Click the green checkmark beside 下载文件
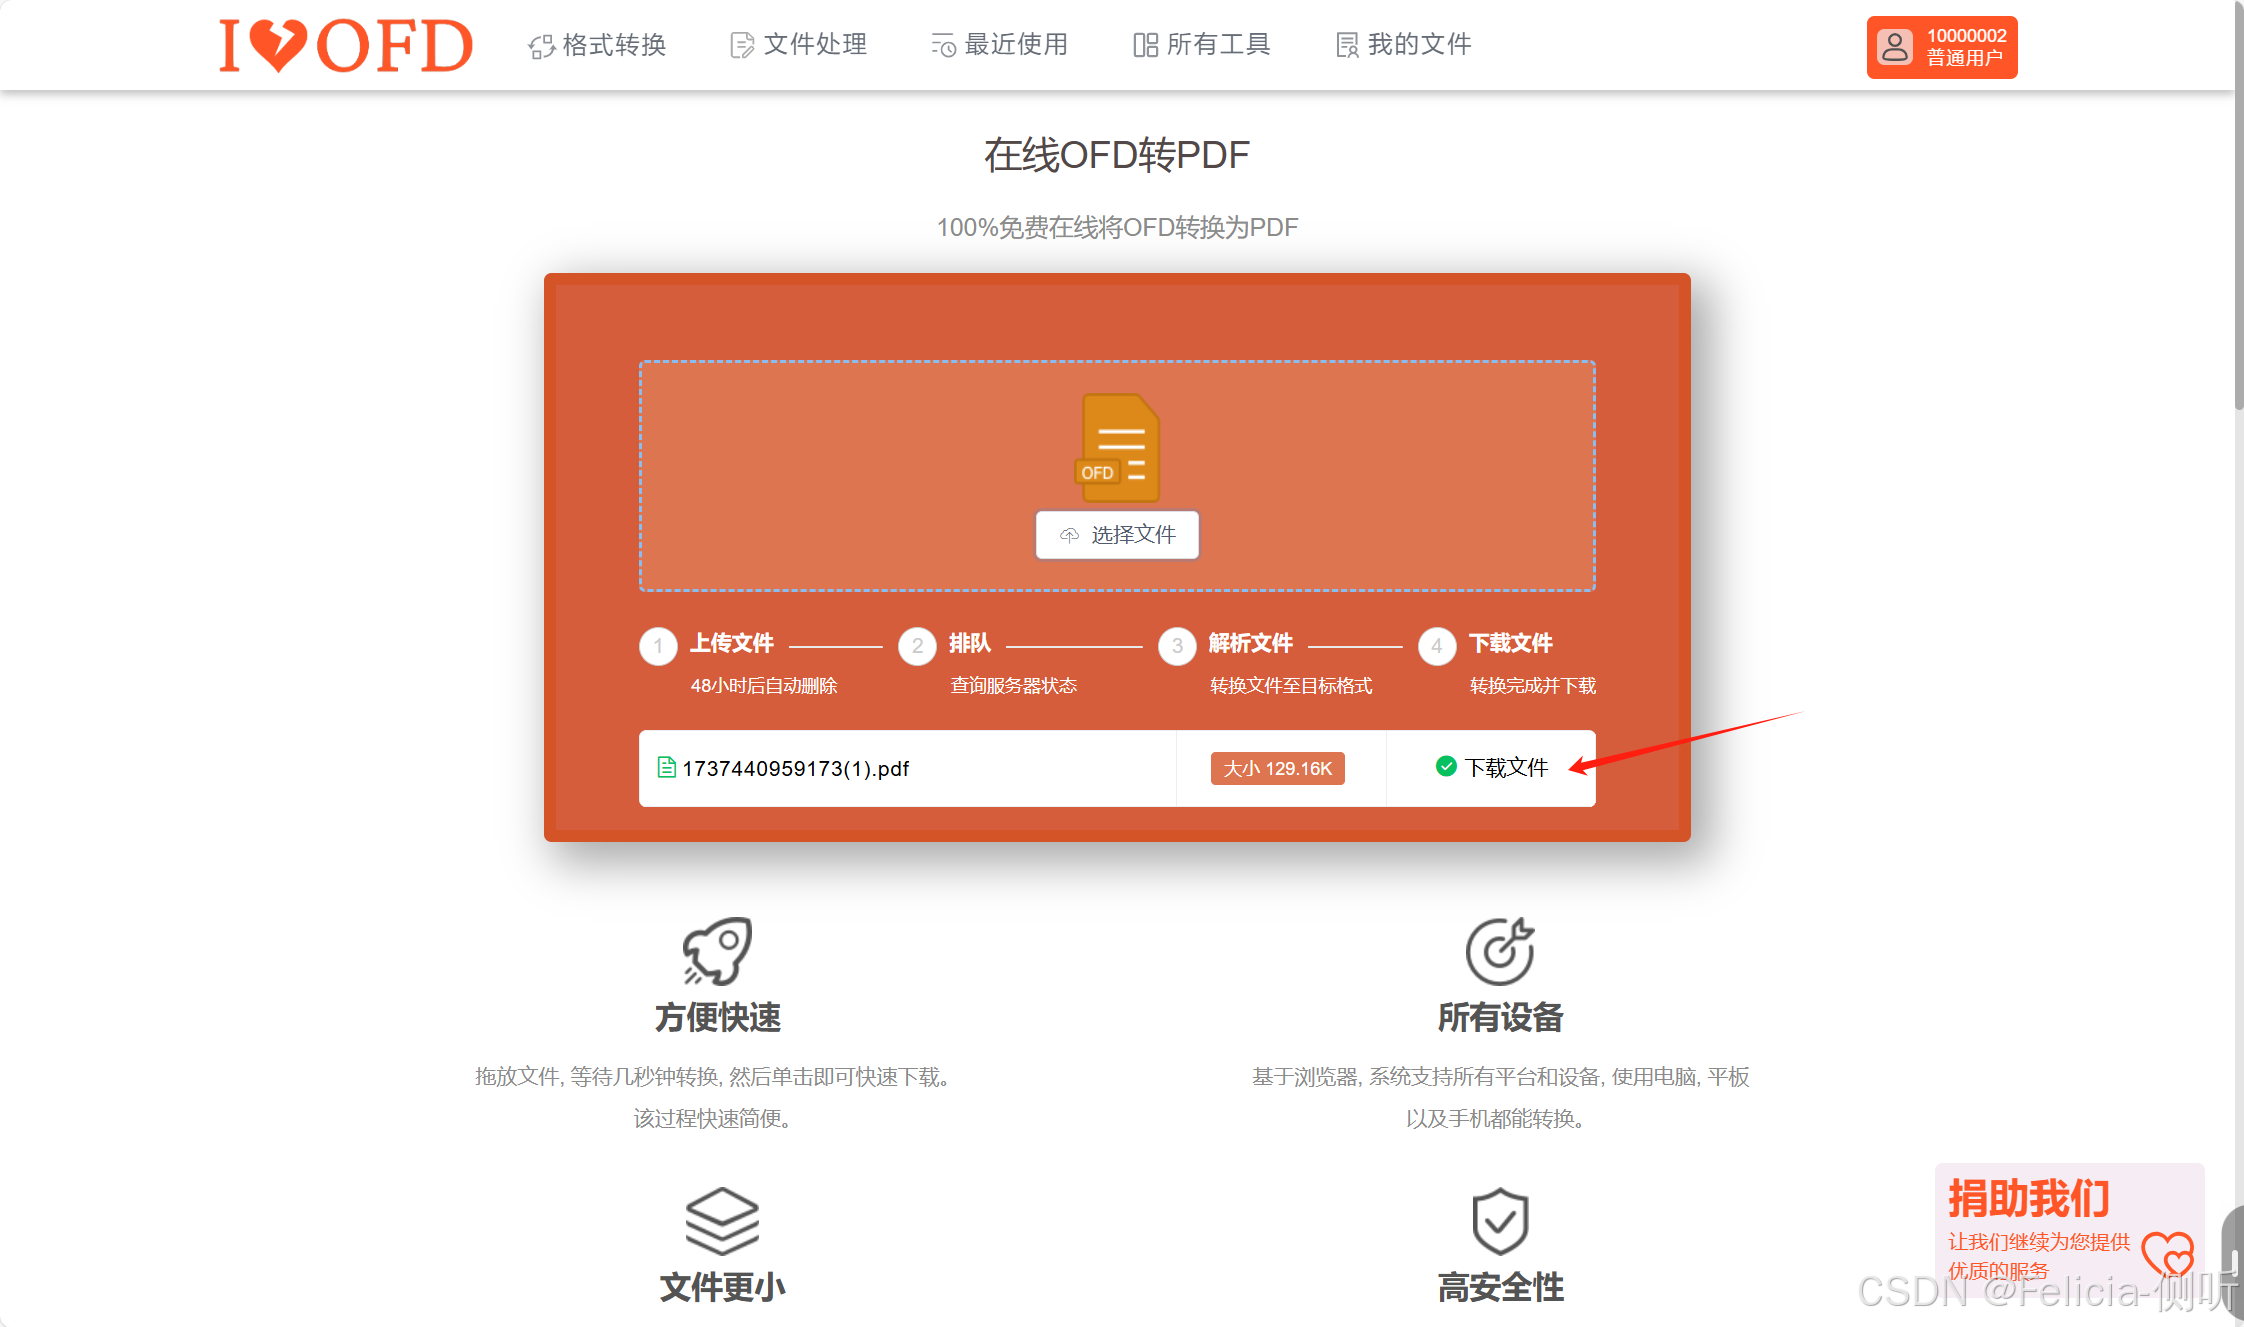Screen dimensions: 2244x1327 point(1445,766)
